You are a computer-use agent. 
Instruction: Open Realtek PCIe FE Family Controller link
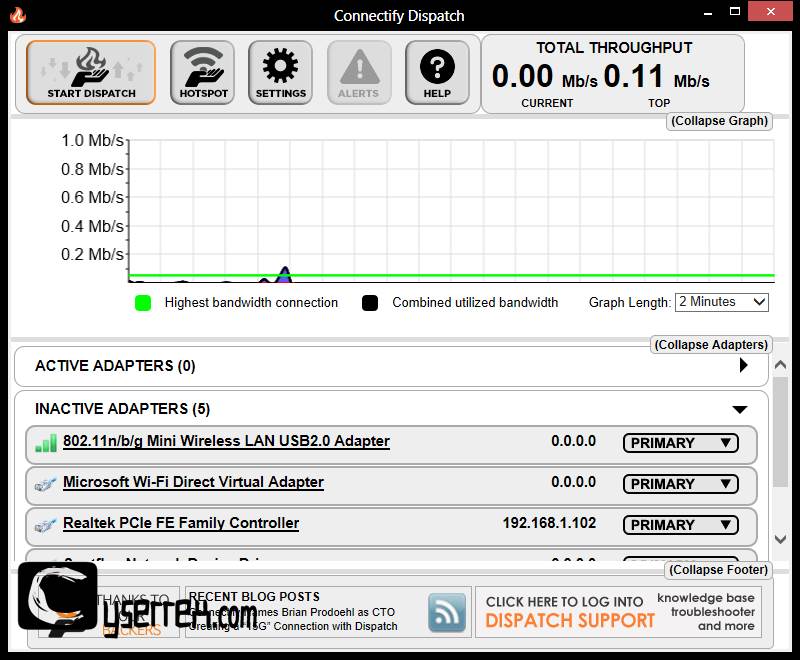coord(181,523)
